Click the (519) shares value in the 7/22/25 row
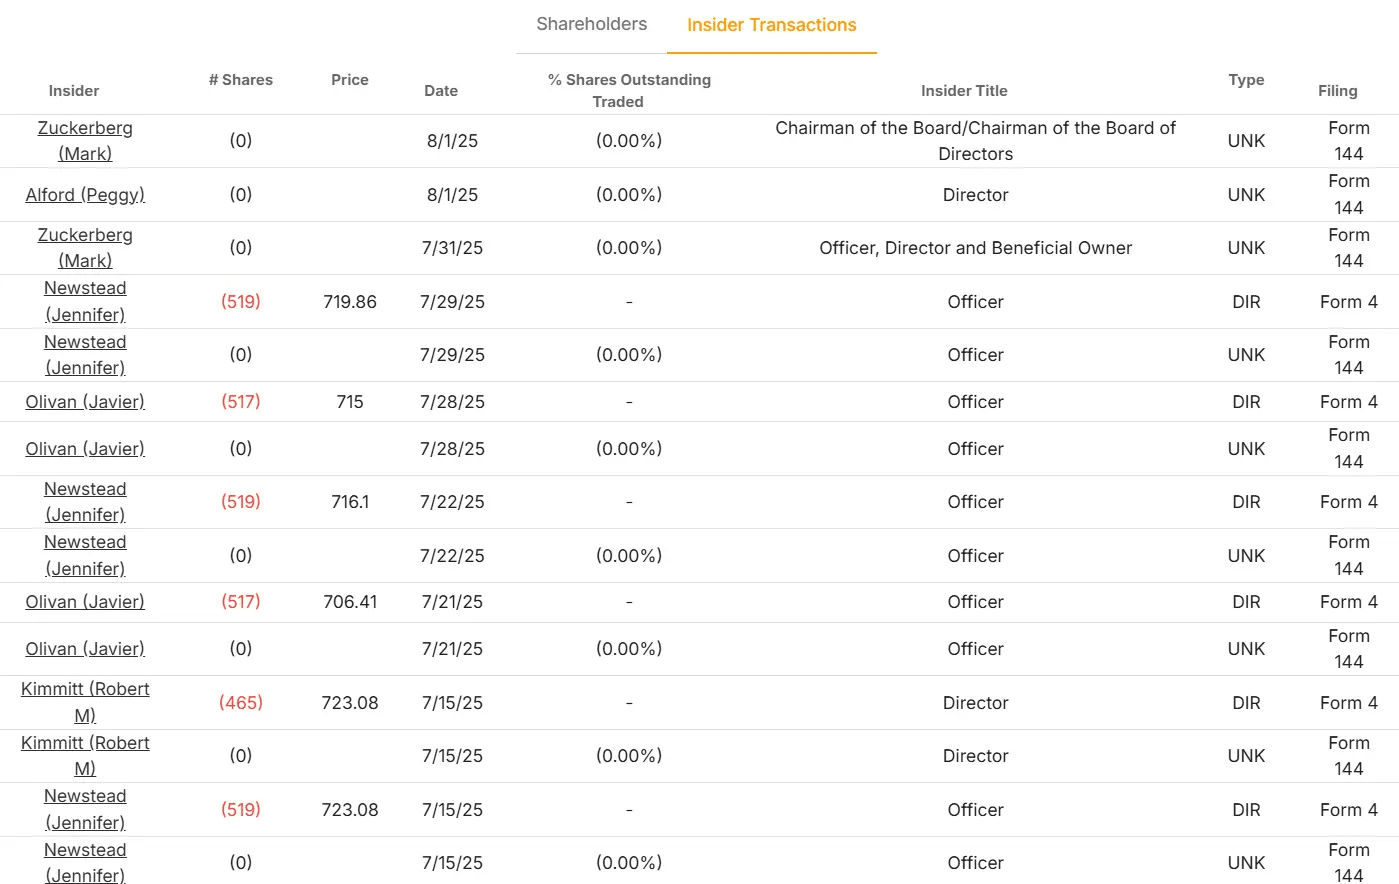Screen dimensions: 1399x884 pos(240,501)
